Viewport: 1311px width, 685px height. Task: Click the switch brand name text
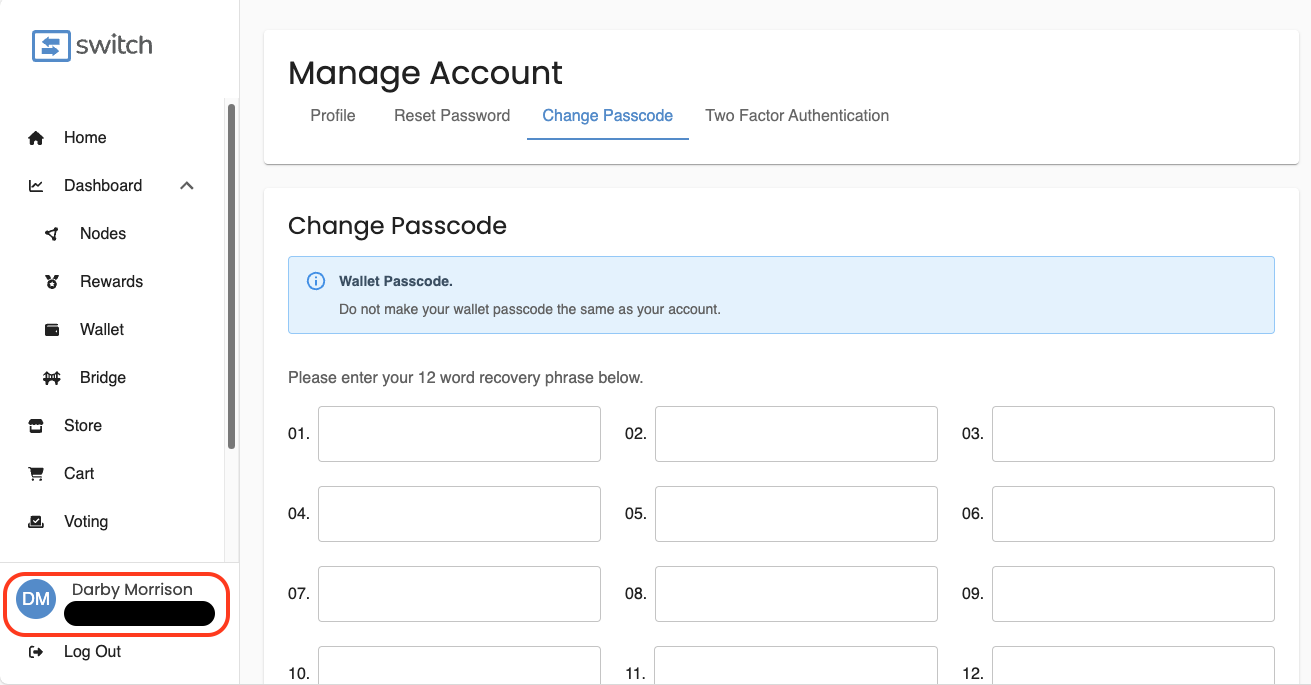point(114,45)
